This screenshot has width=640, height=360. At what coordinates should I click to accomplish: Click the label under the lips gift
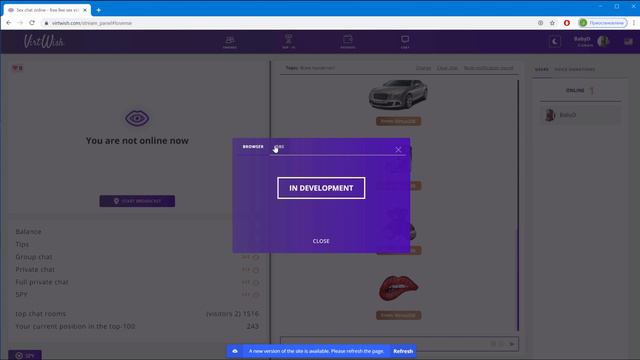coord(398,315)
